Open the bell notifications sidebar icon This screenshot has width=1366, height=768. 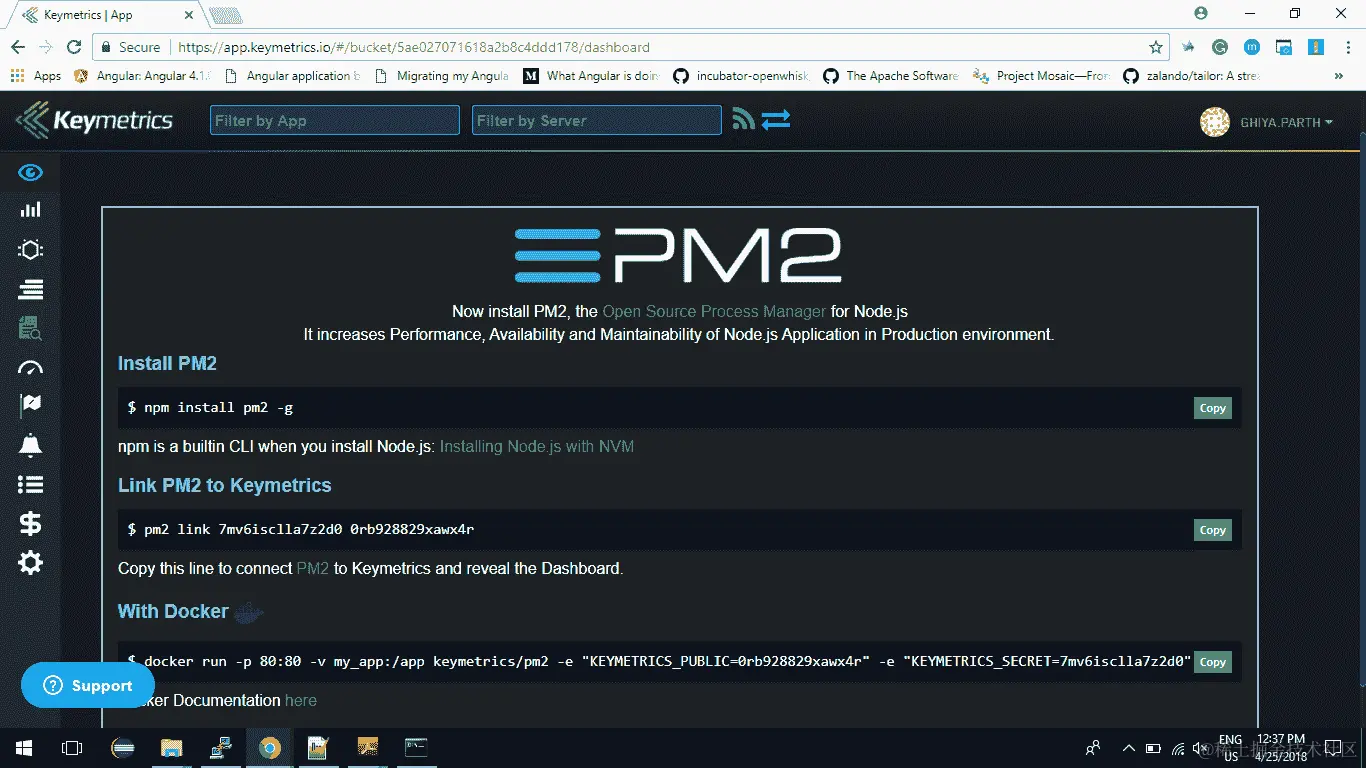[30, 446]
